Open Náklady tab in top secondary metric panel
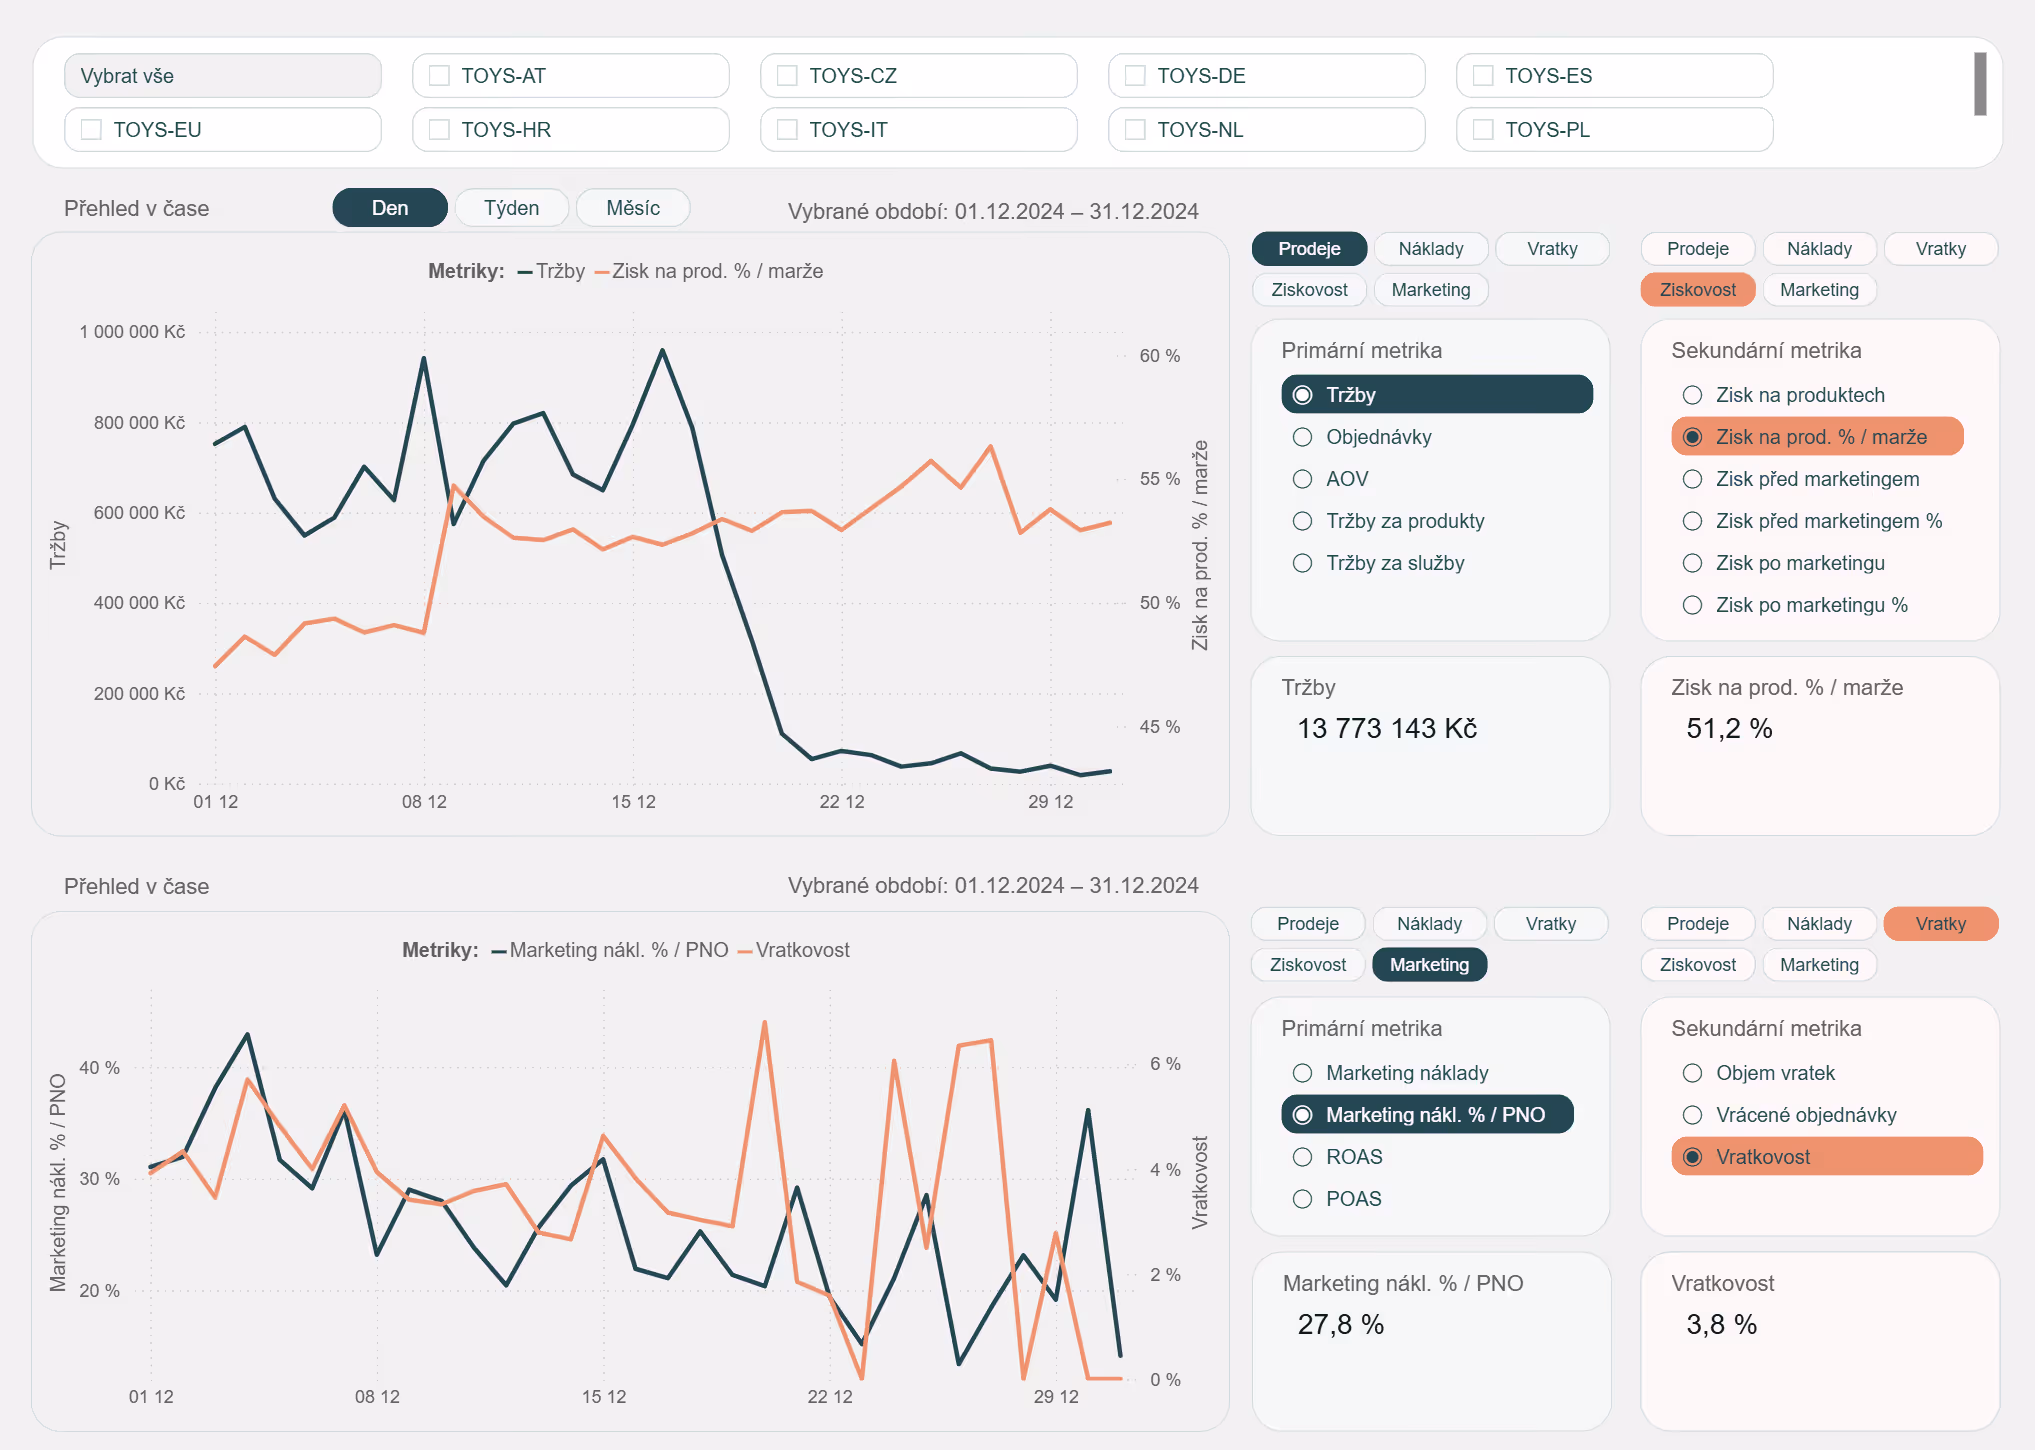The image size is (2038, 1450). pos(1819,249)
